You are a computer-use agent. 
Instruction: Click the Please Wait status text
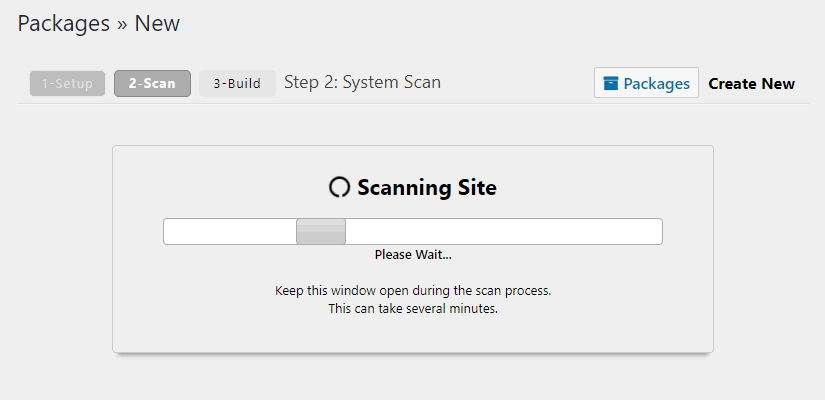click(x=413, y=255)
